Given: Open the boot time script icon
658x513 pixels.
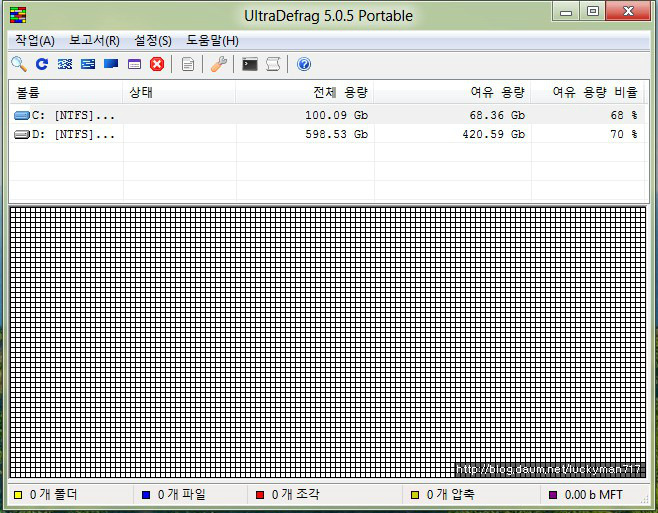Looking at the screenshot, I should [273, 64].
